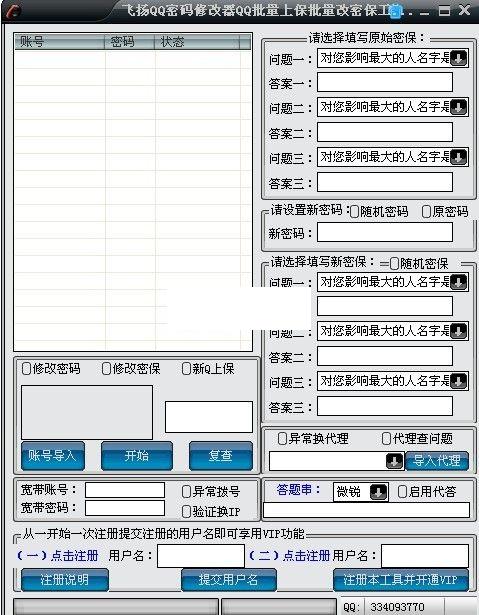Focus the 宽带密码 input field
The width and height of the screenshot is (479, 615).
click(x=125, y=508)
